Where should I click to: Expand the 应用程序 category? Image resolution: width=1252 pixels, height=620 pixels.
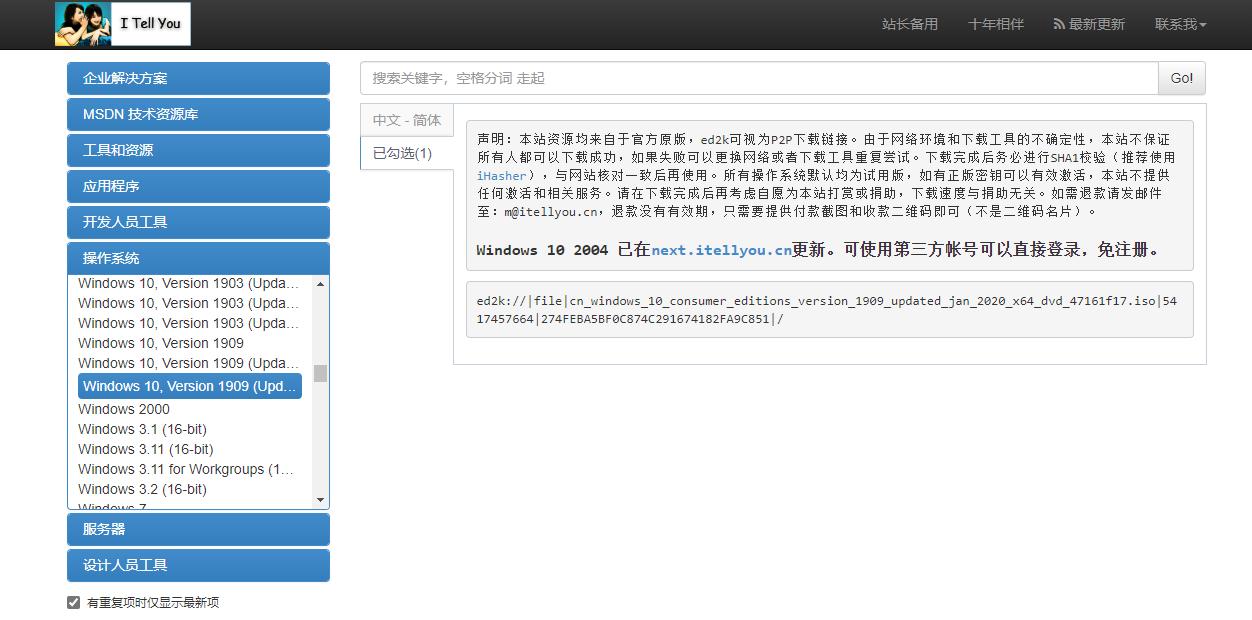click(x=198, y=186)
